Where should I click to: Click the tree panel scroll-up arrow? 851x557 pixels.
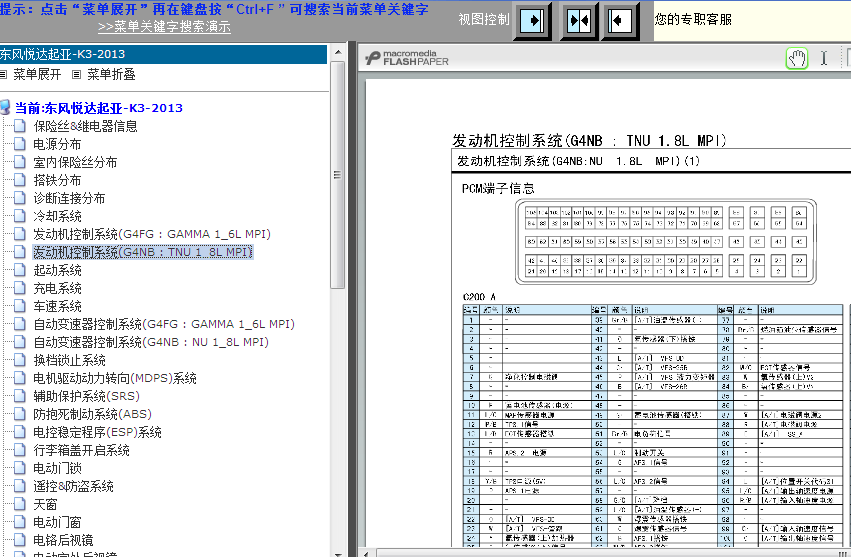click(x=338, y=53)
